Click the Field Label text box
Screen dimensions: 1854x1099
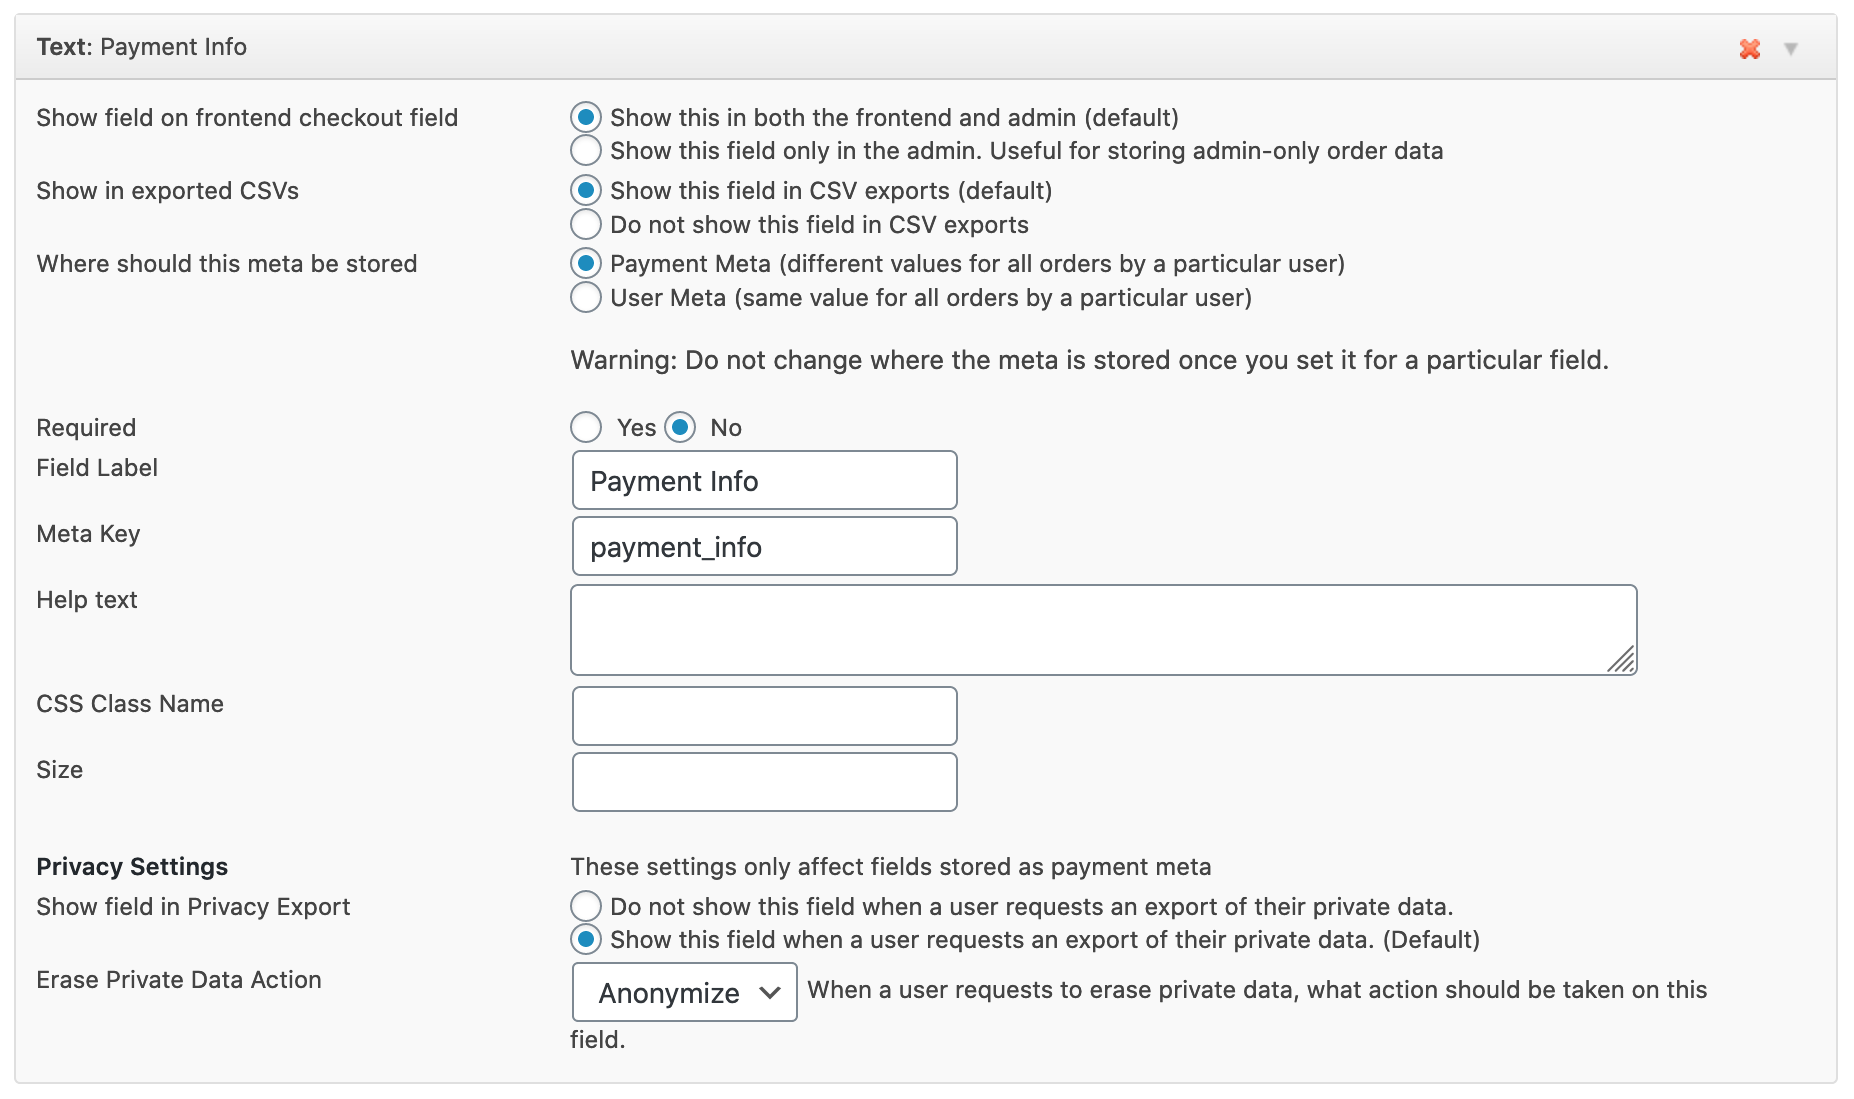764,481
